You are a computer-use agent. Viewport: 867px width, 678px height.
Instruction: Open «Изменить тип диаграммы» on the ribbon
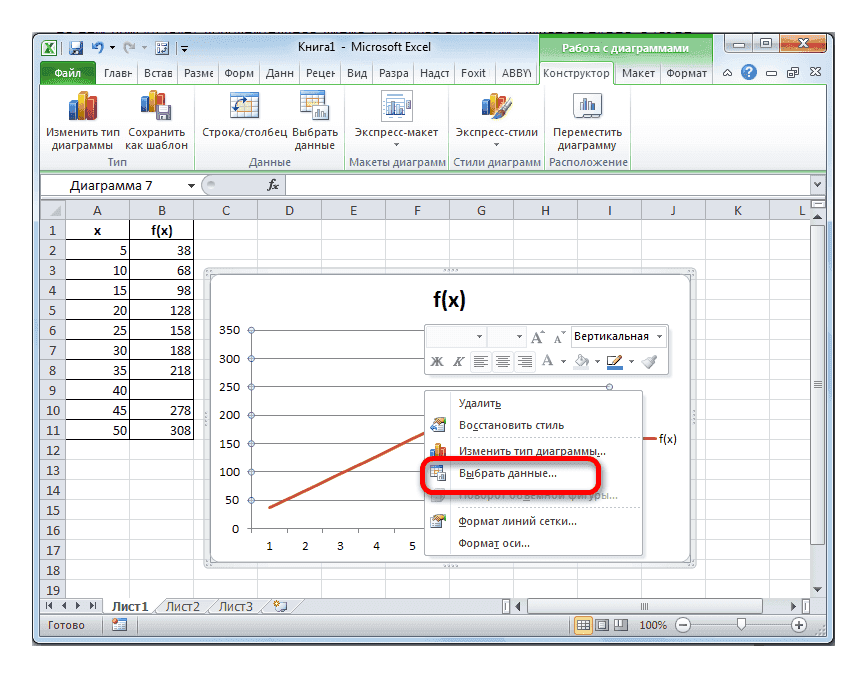pyautogui.click(x=83, y=118)
